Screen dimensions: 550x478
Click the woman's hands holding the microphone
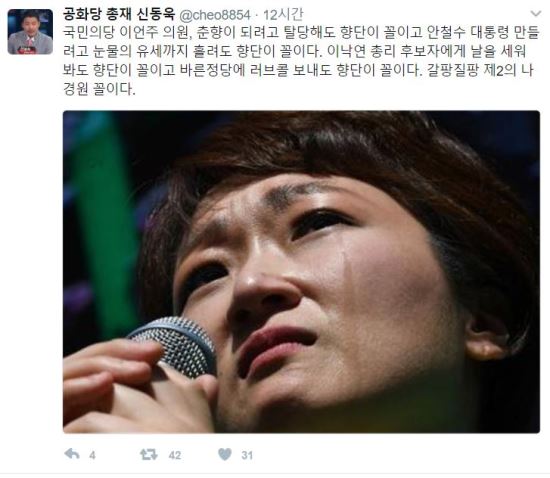pyautogui.click(x=137, y=388)
